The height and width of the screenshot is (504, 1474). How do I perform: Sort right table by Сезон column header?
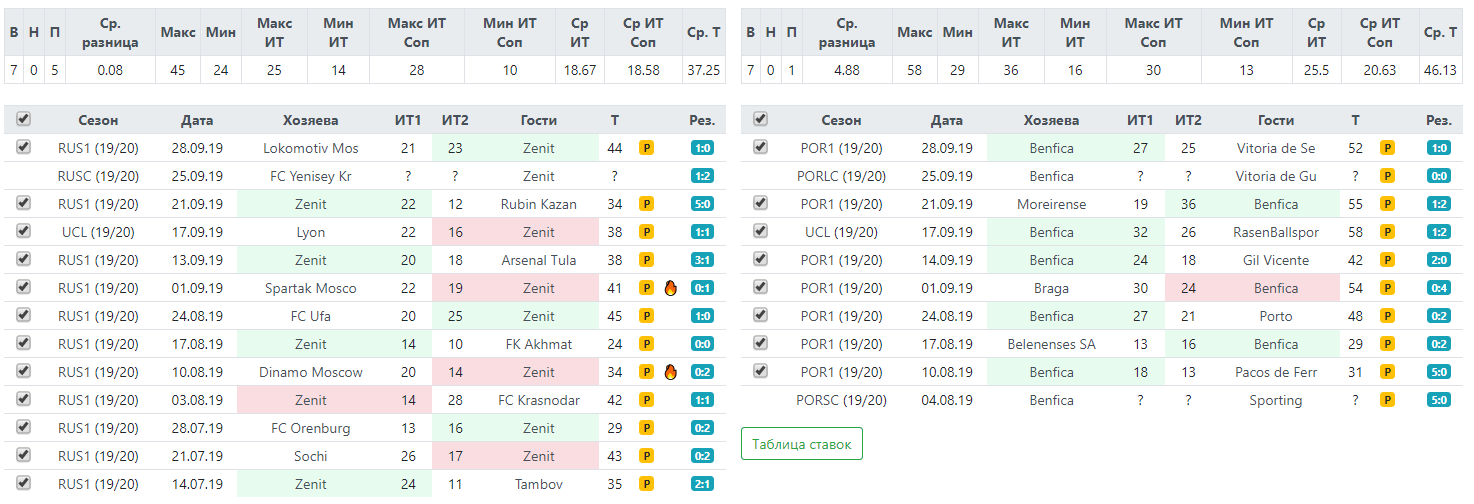(x=841, y=120)
